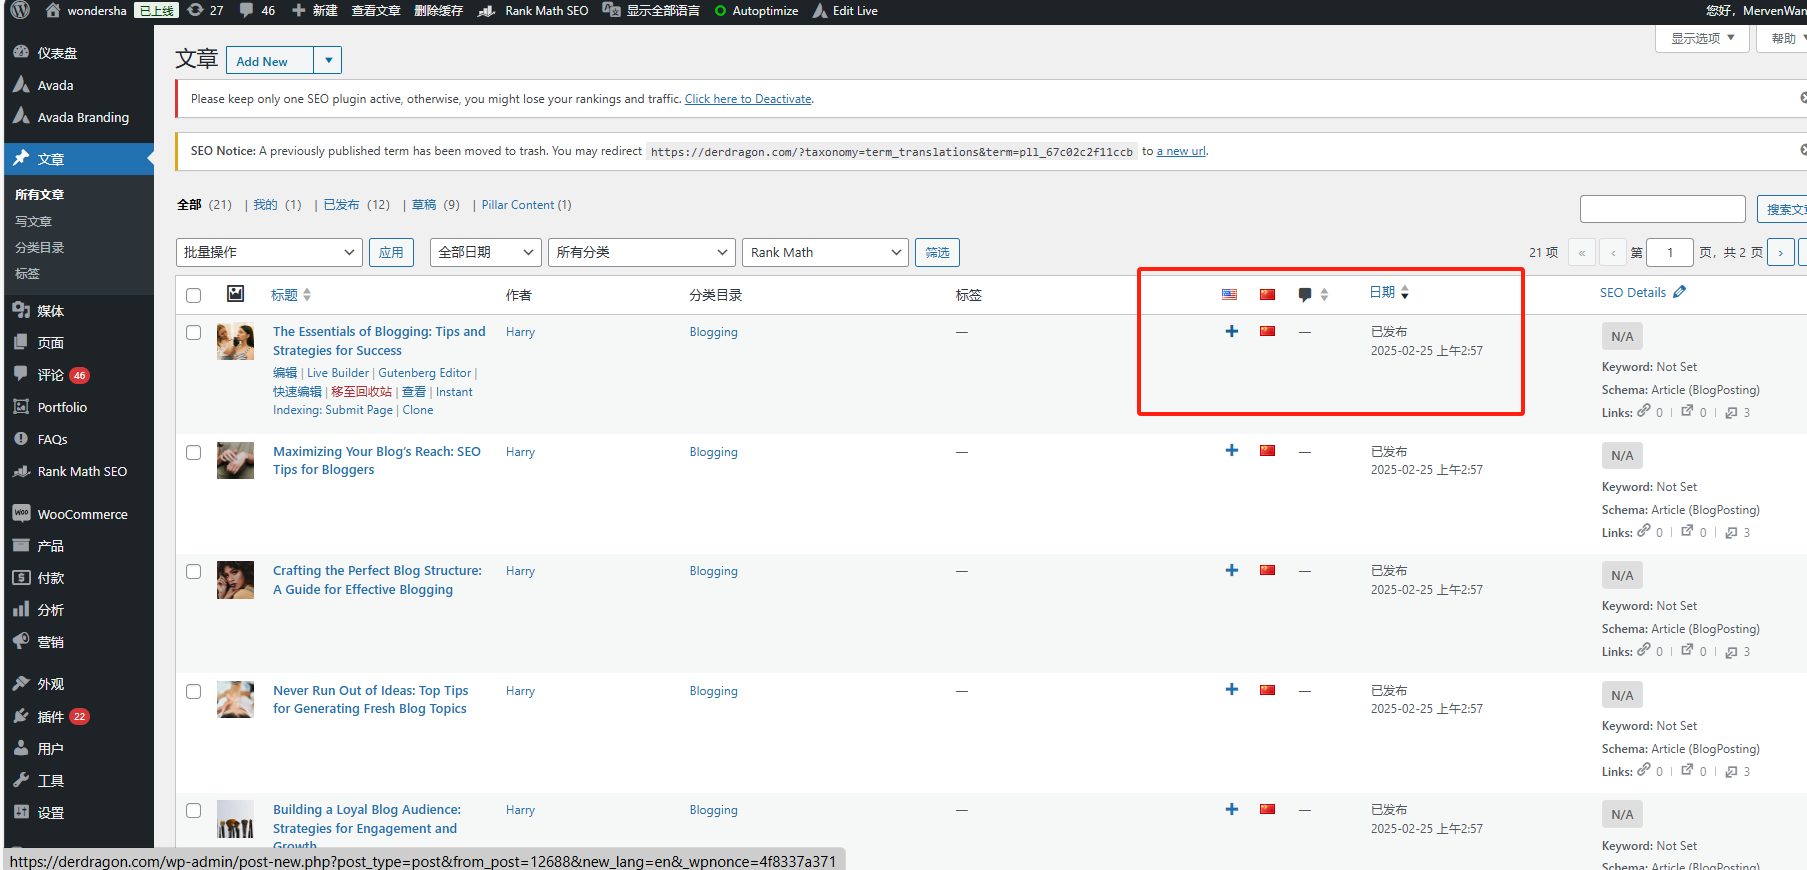Expand the 所有分类 category filter dropdown
Screen dimensions: 1807x870
coord(641,252)
